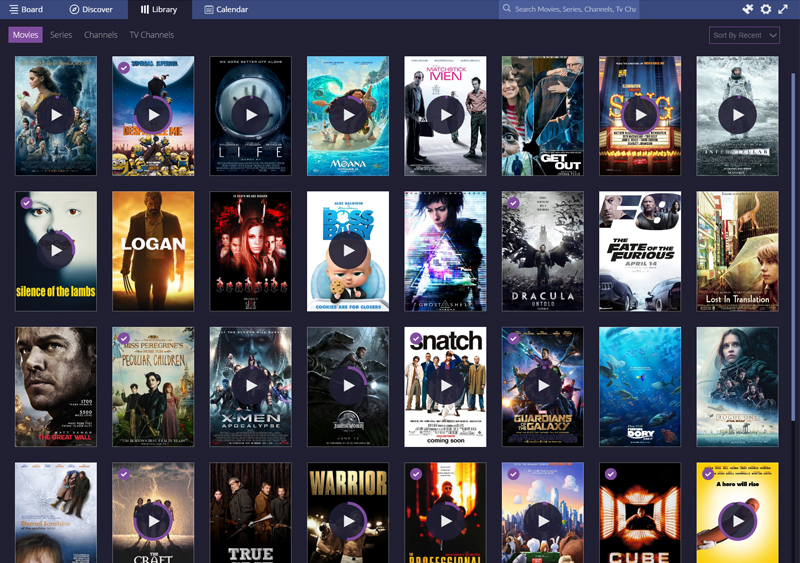Play Interstellar with its play button
800x563 pixels.
tap(738, 115)
